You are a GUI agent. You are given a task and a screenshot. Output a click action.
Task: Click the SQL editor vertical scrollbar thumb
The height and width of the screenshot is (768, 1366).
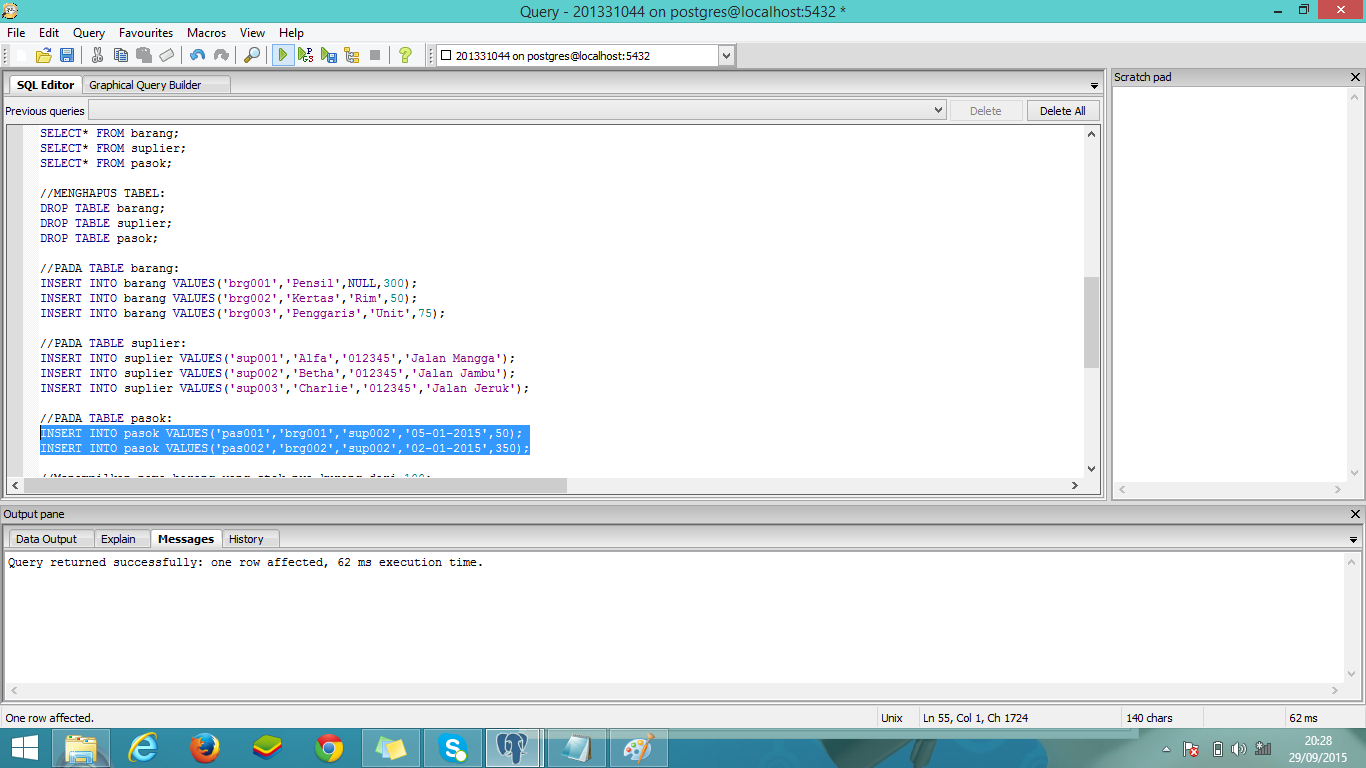tap(1091, 323)
